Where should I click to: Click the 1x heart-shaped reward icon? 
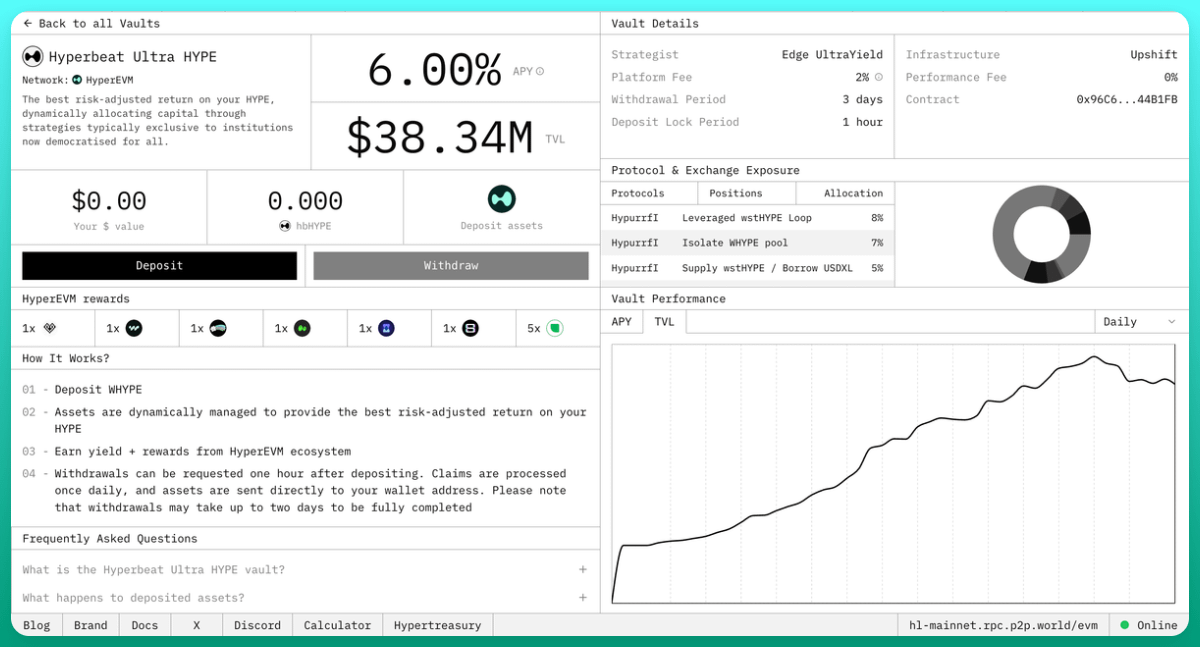[x=50, y=328]
